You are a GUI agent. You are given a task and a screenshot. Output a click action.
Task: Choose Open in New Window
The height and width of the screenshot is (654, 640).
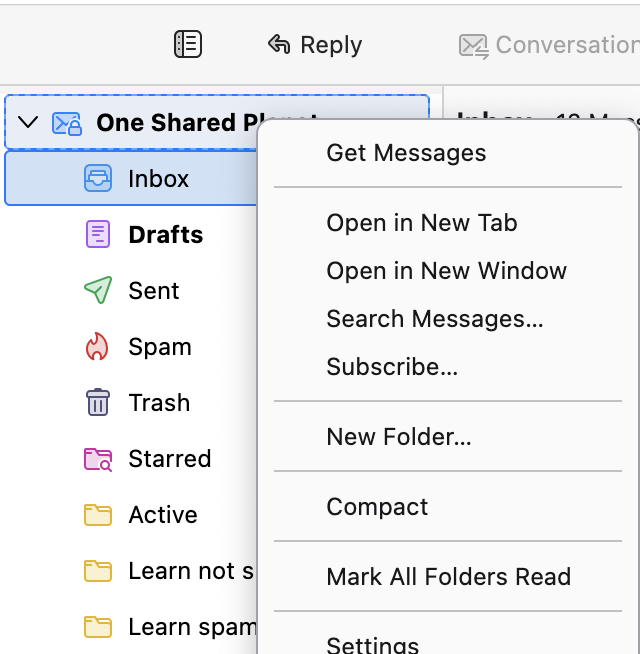point(446,271)
